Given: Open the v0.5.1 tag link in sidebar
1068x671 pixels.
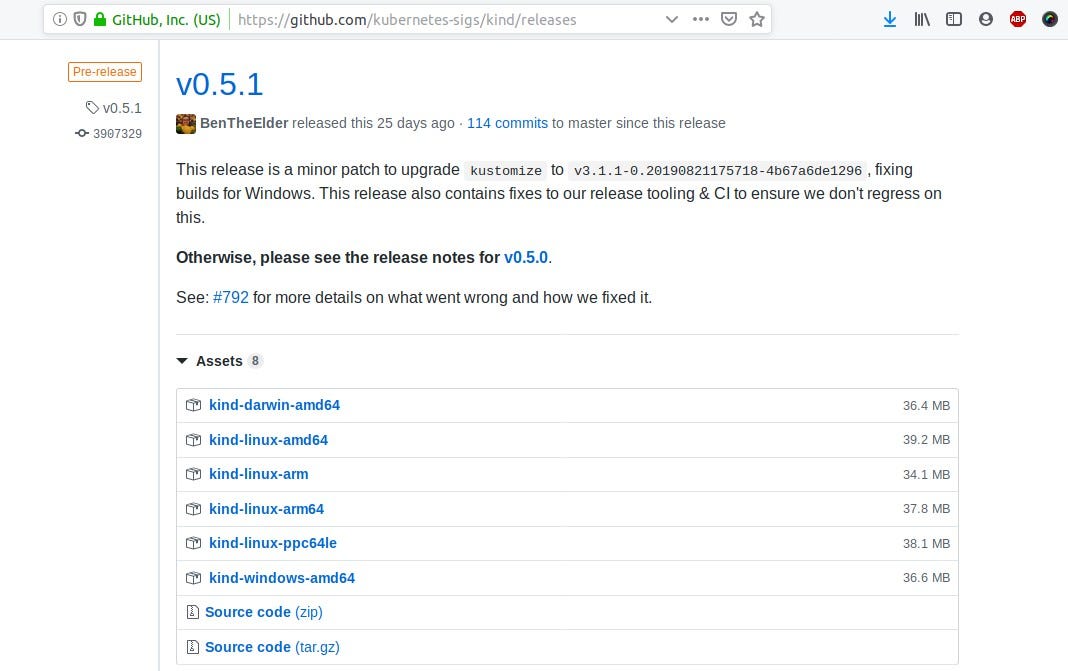Looking at the screenshot, I should point(122,108).
